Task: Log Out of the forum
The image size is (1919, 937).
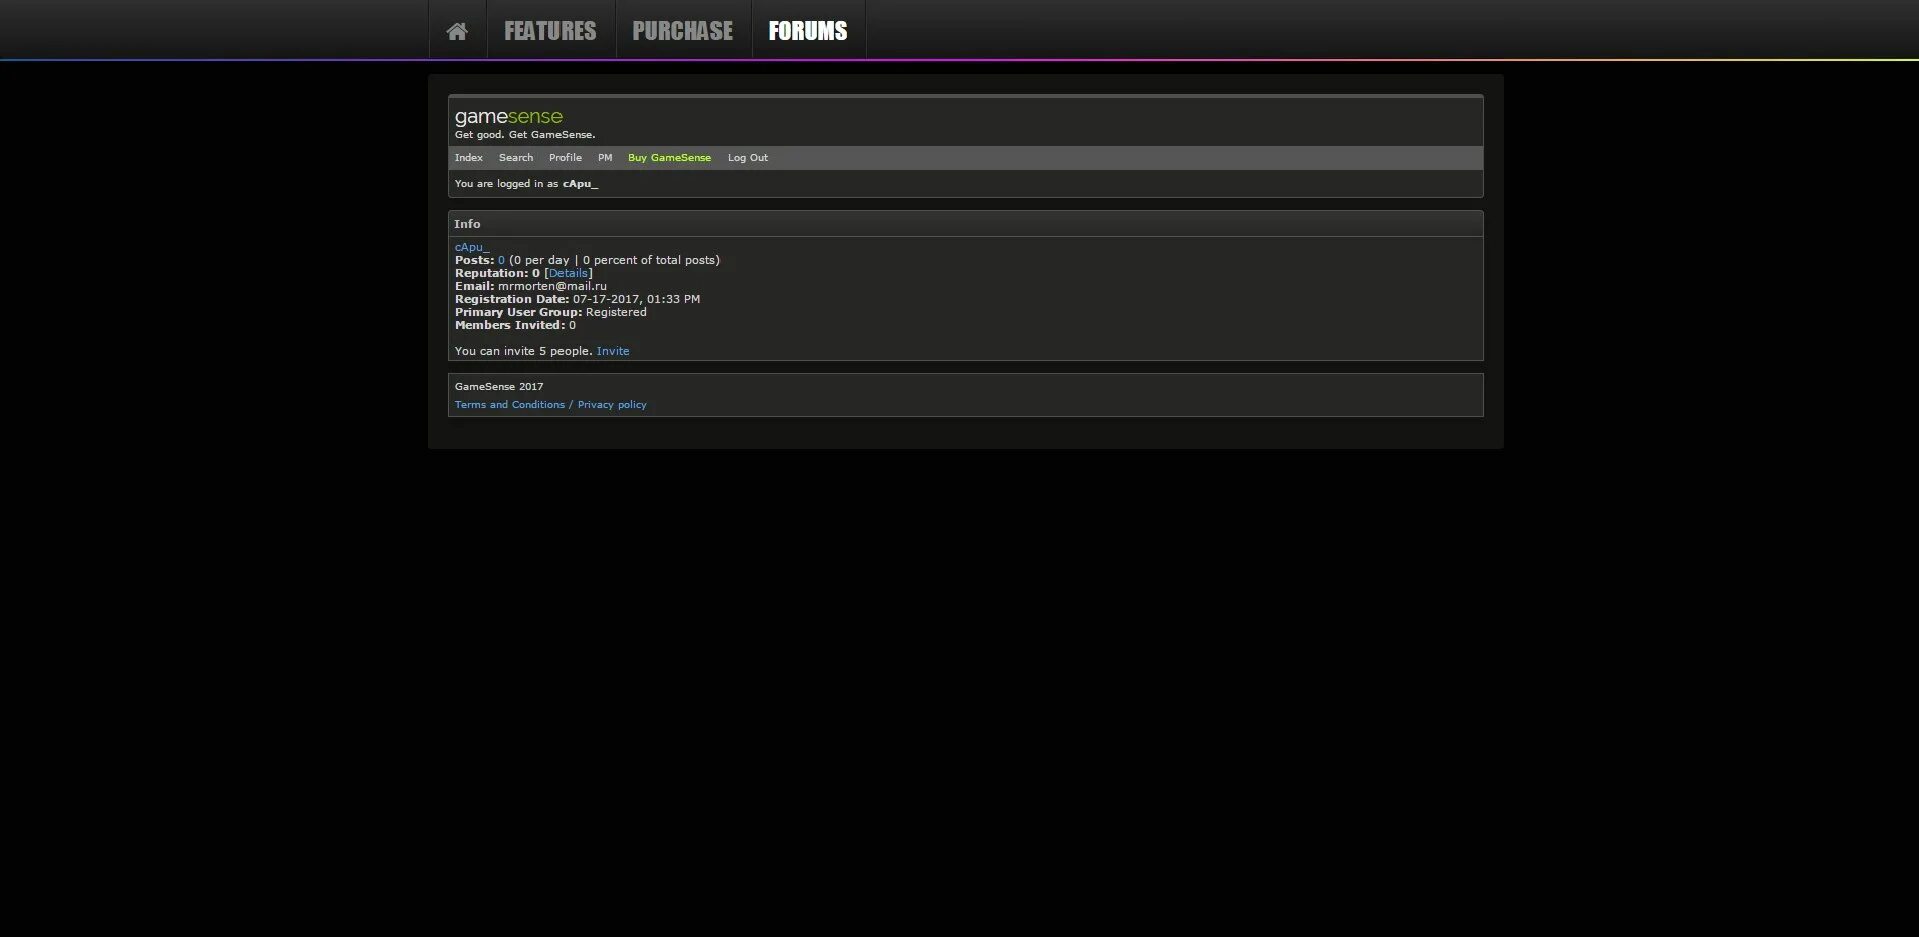Action: click(748, 158)
